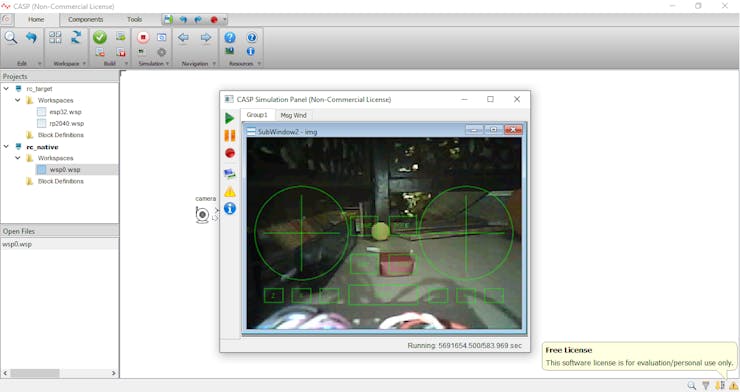740x392 pixels.
Task: Click the status bar filter funnel icon
Action: [x=706, y=386]
